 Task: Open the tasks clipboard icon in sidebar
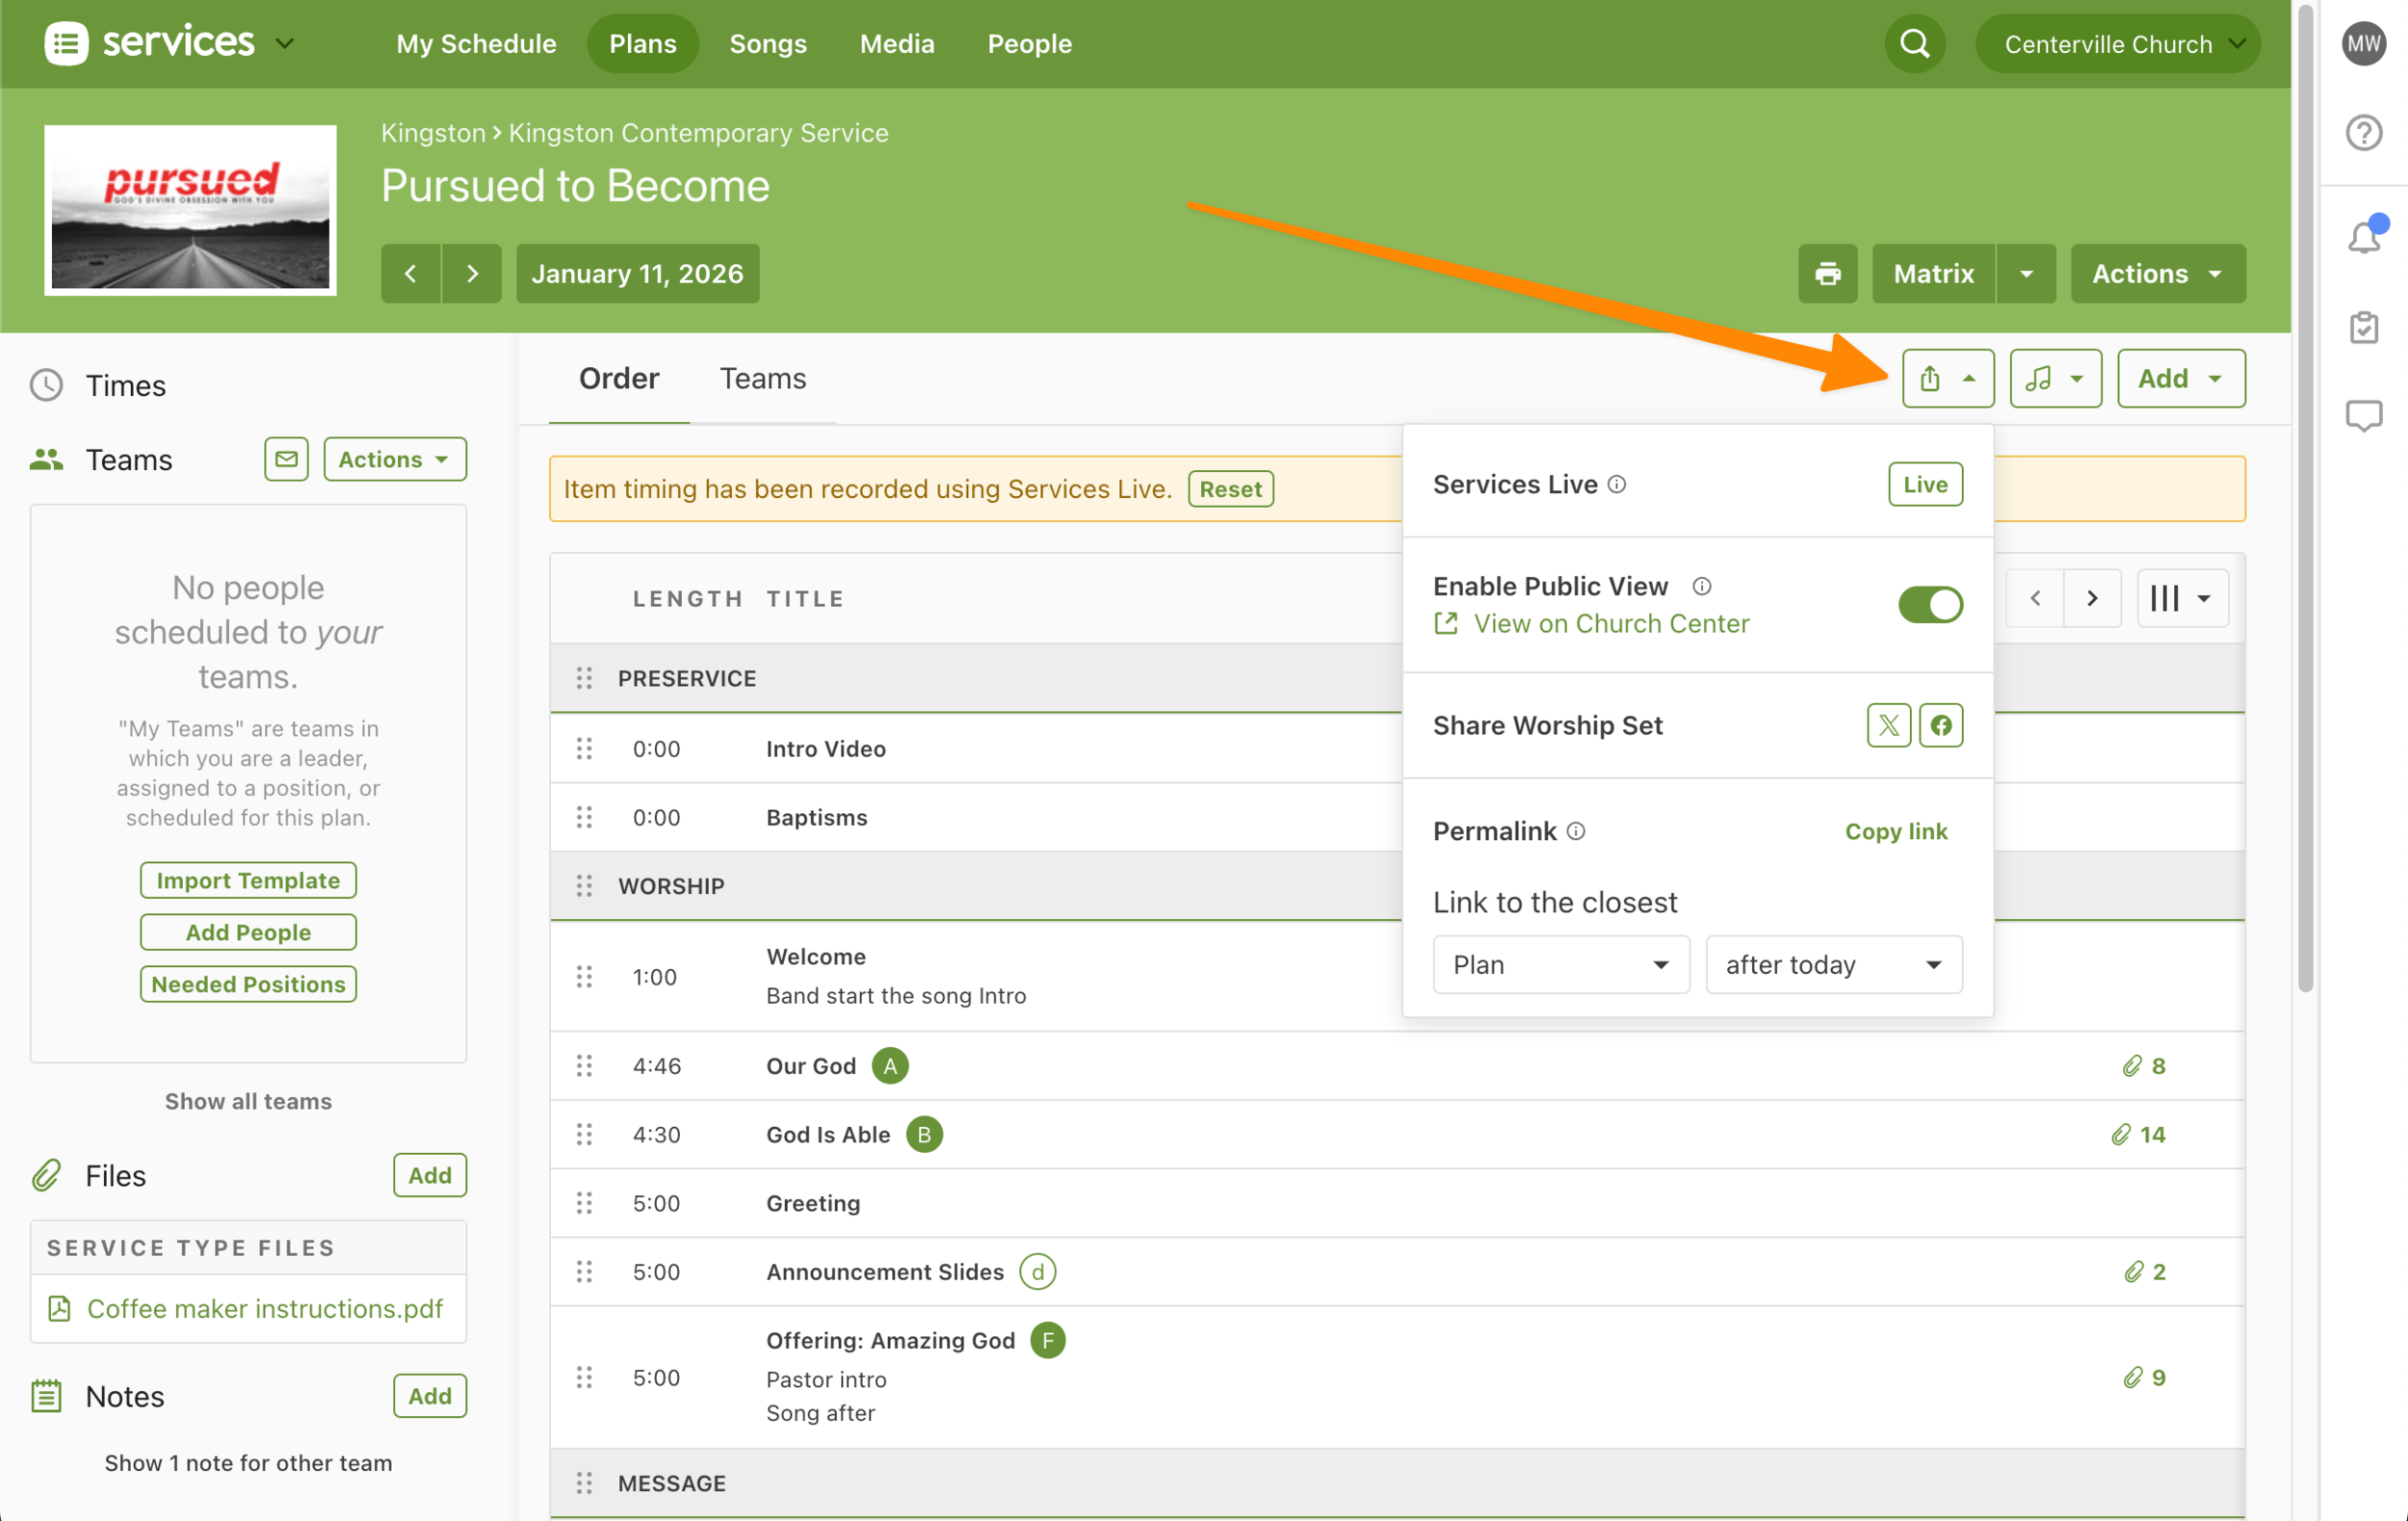pos(2364,327)
